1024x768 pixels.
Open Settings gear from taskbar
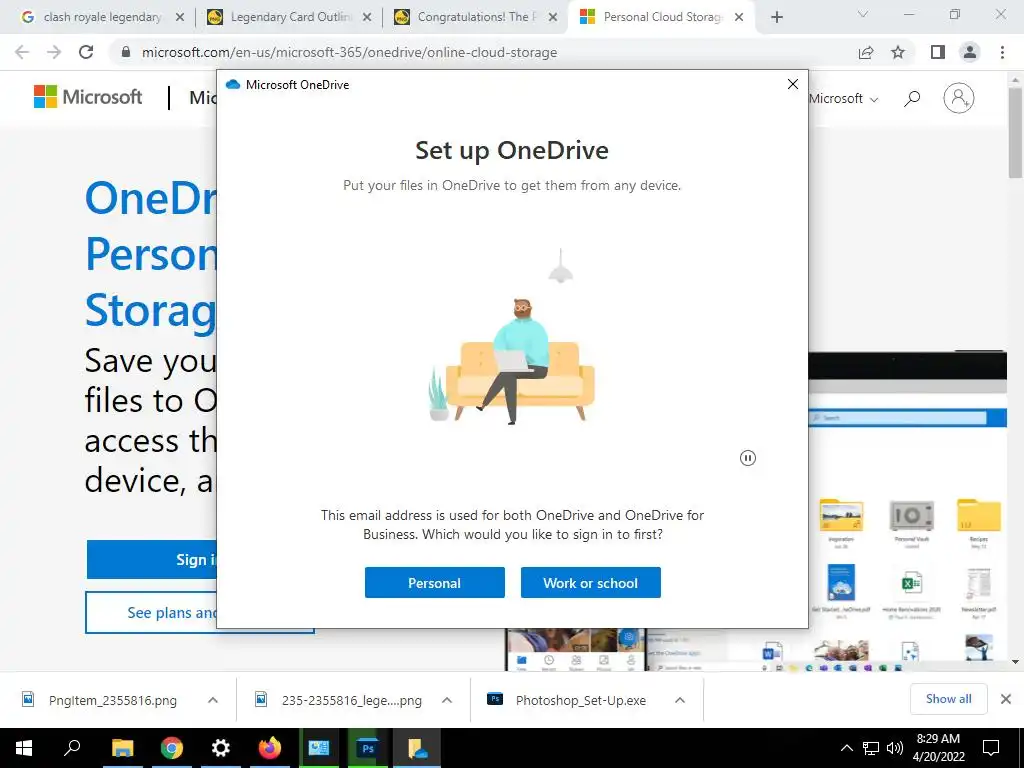221,748
